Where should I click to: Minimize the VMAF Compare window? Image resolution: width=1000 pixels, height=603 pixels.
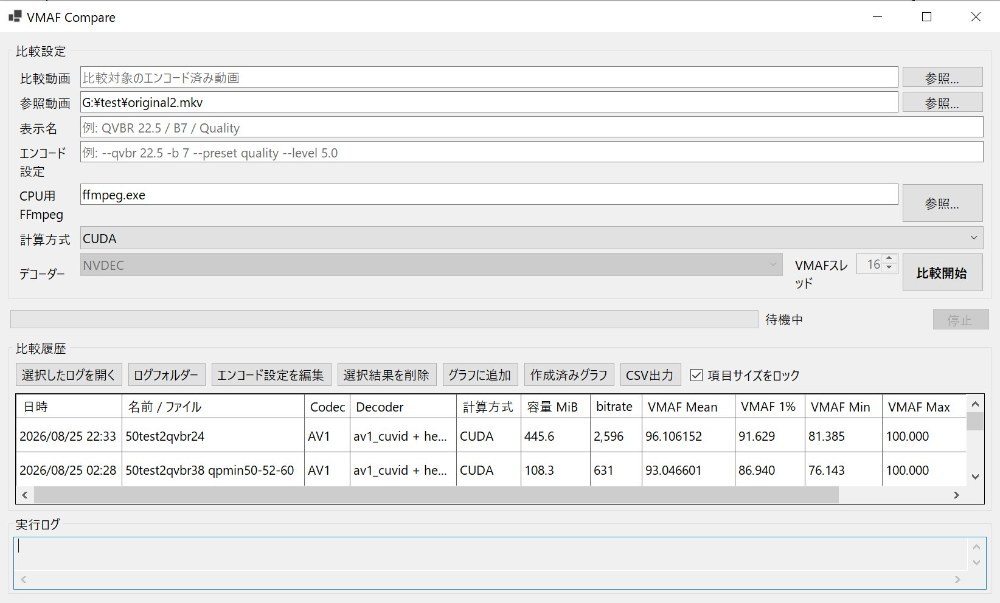[878, 17]
